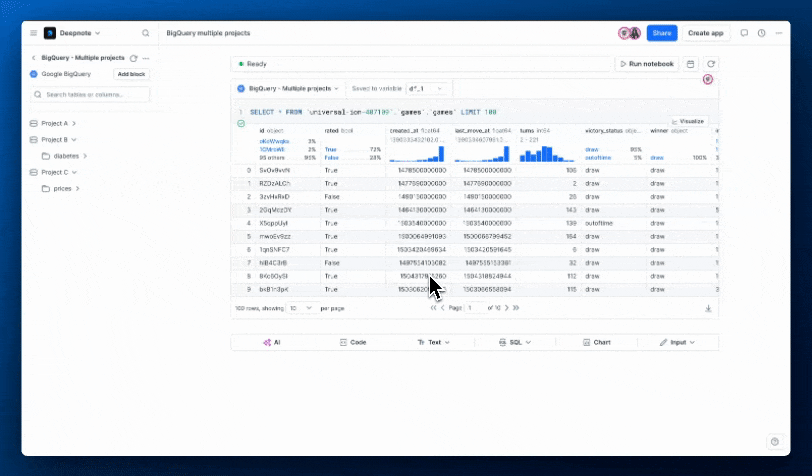The image size is (812, 476).
Task: Click the Share button
Action: point(662,33)
